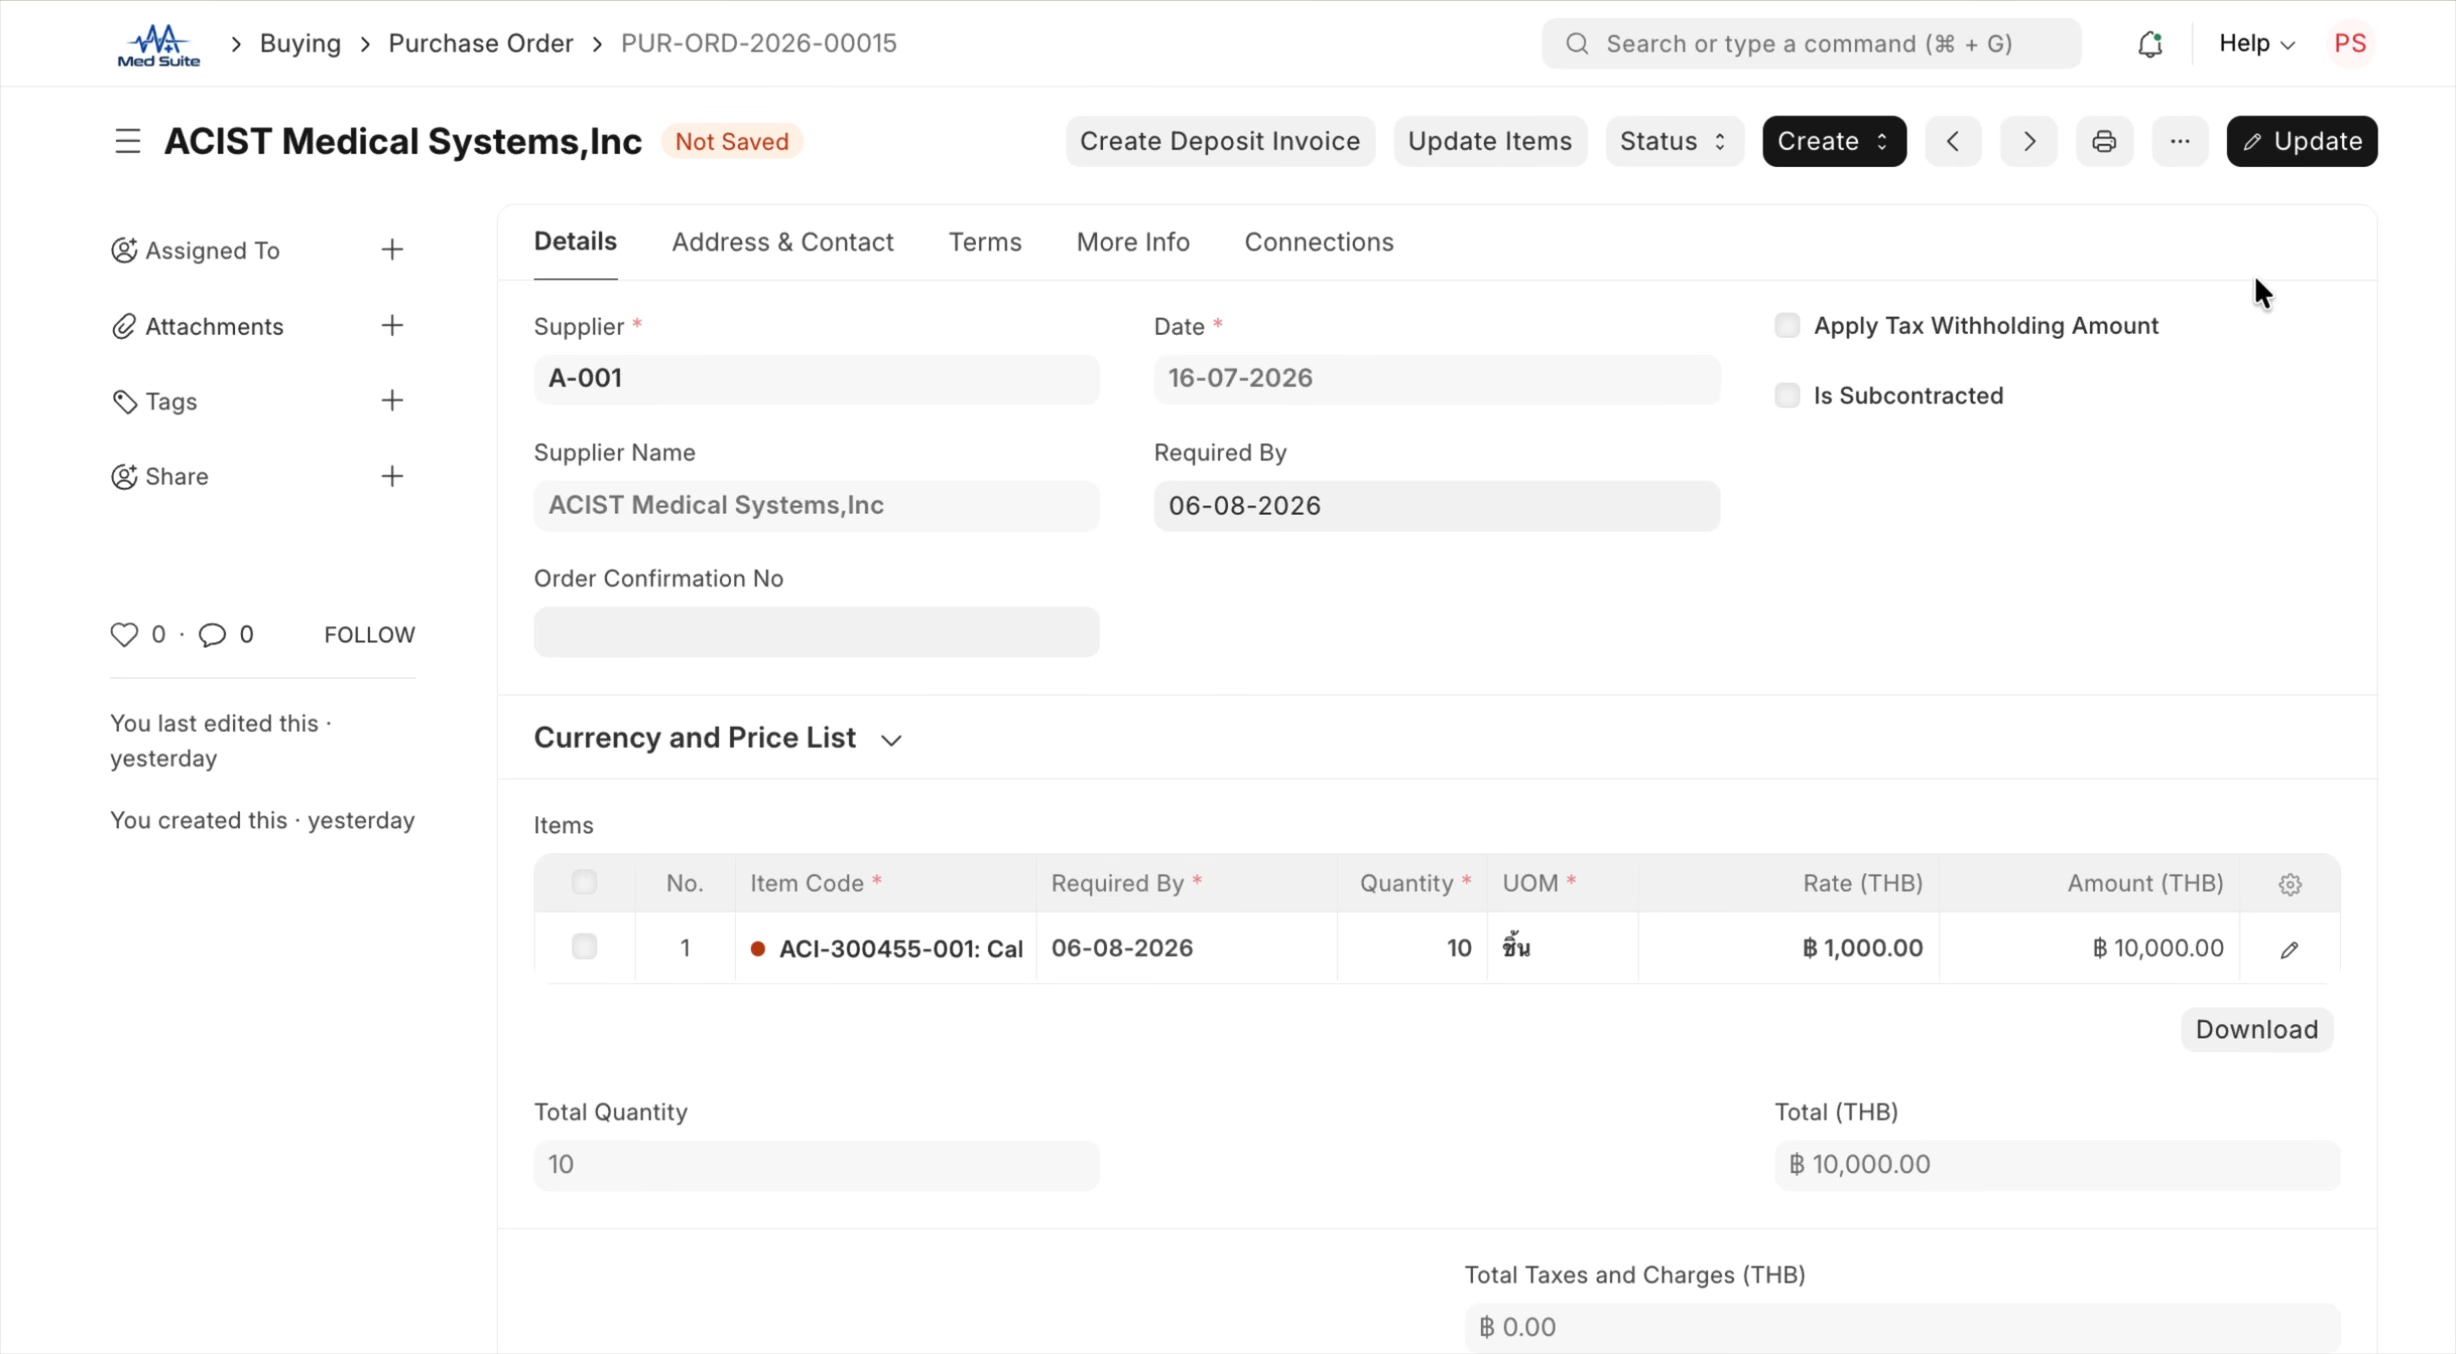The height and width of the screenshot is (1354, 2456).
Task: Like this document with heart icon
Action: (x=124, y=635)
